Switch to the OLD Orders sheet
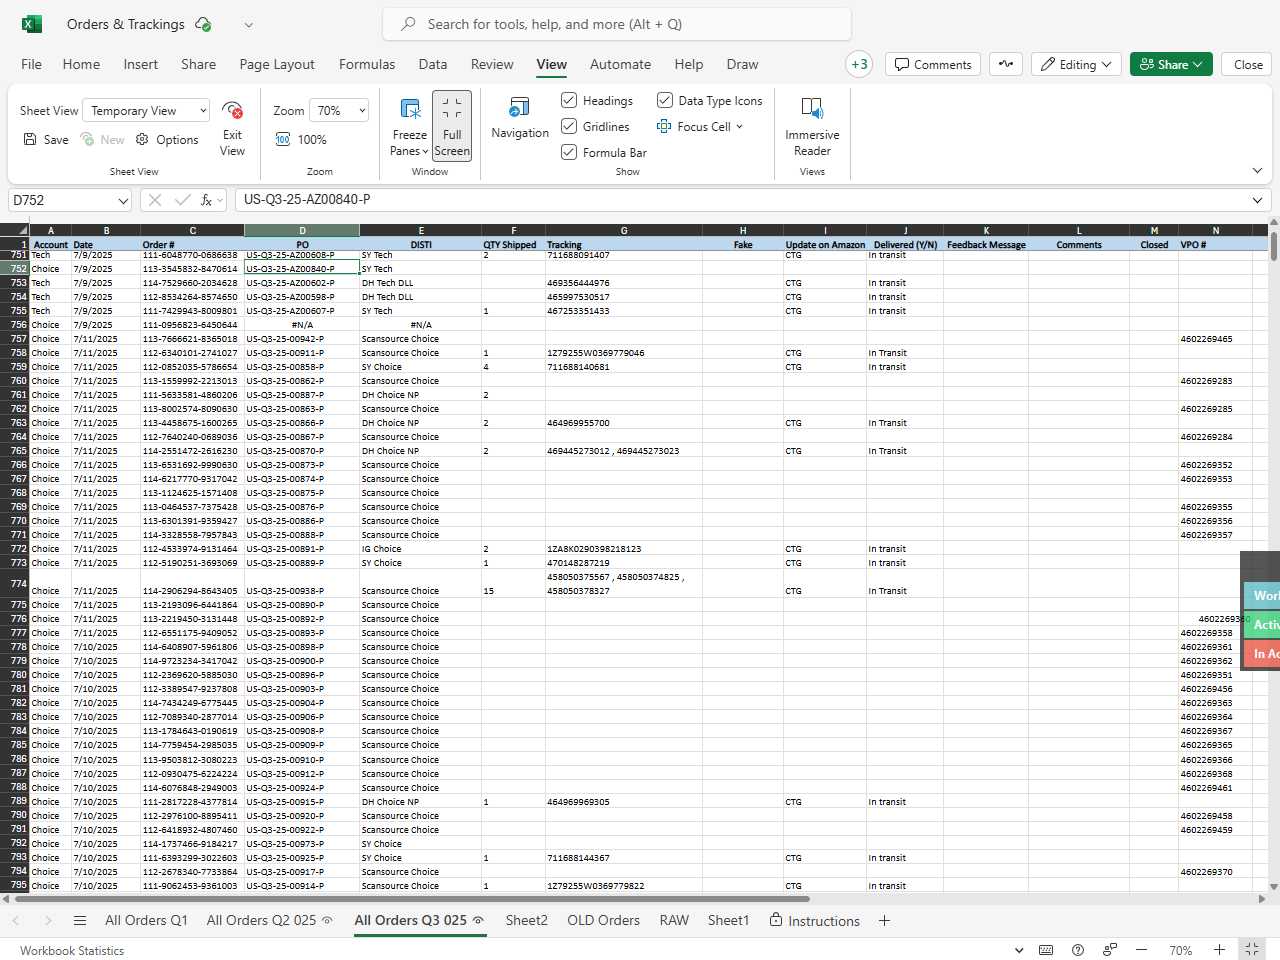 [603, 920]
